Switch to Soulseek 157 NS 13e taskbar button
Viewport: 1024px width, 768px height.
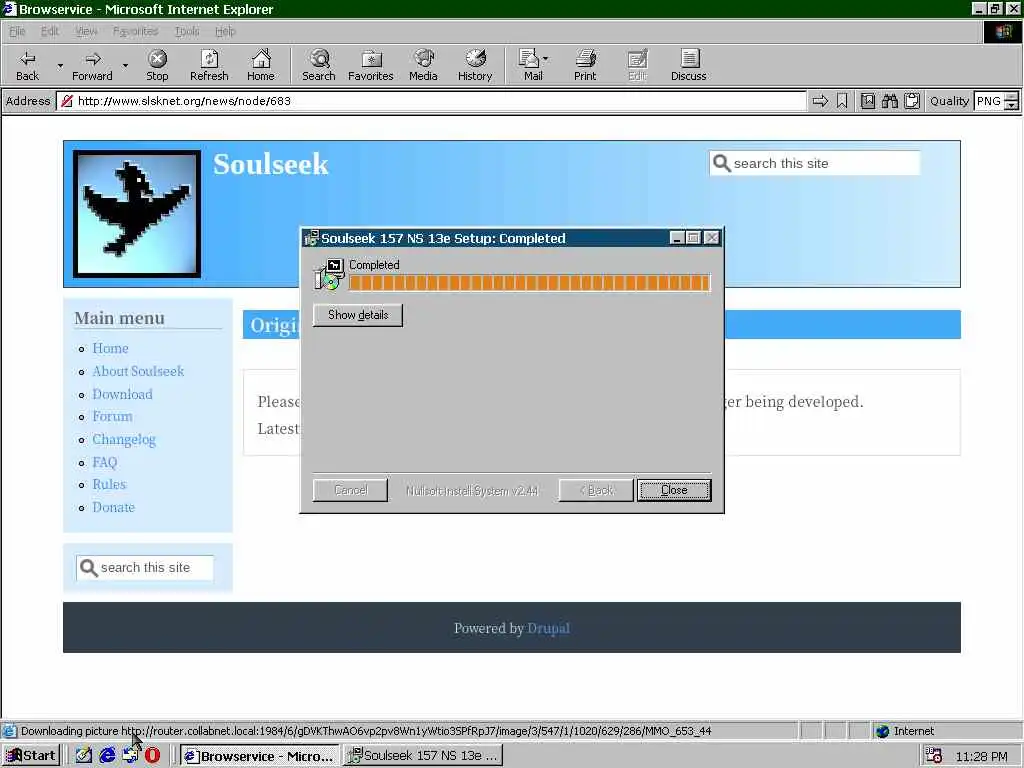click(423, 756)
